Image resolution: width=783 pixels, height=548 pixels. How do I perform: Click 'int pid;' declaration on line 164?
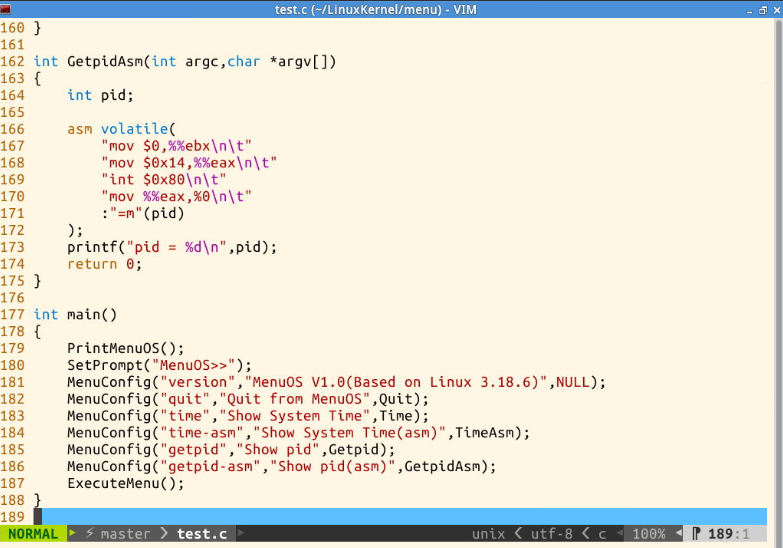click(x=100, y=95)
